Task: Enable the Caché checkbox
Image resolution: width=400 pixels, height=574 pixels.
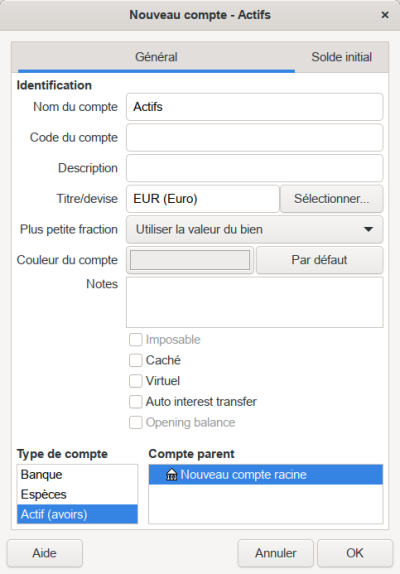Action: pyautogui.click(x=135, y=360)
